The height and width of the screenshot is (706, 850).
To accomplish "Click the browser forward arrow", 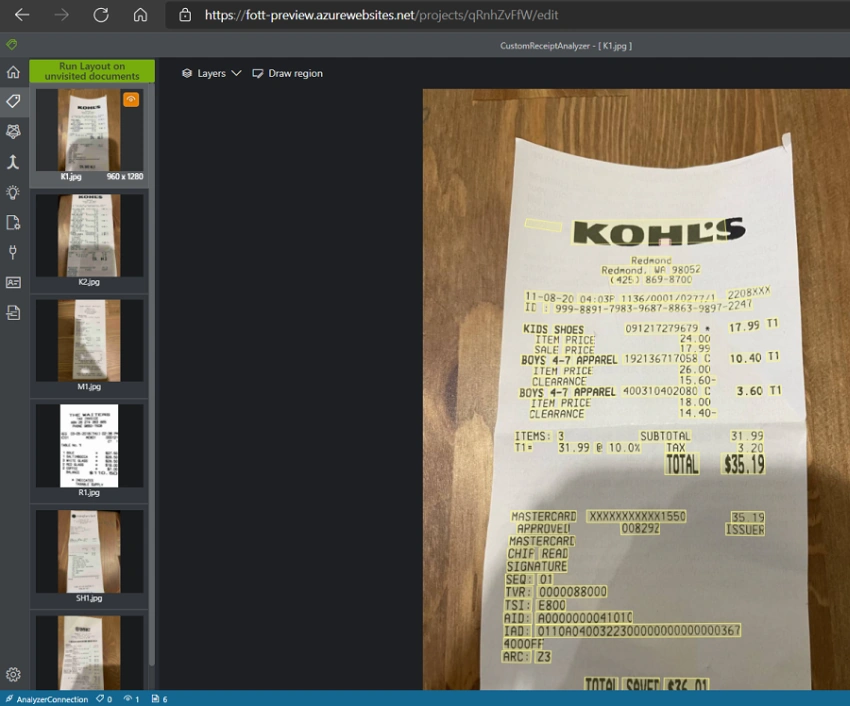I will 61,15.
